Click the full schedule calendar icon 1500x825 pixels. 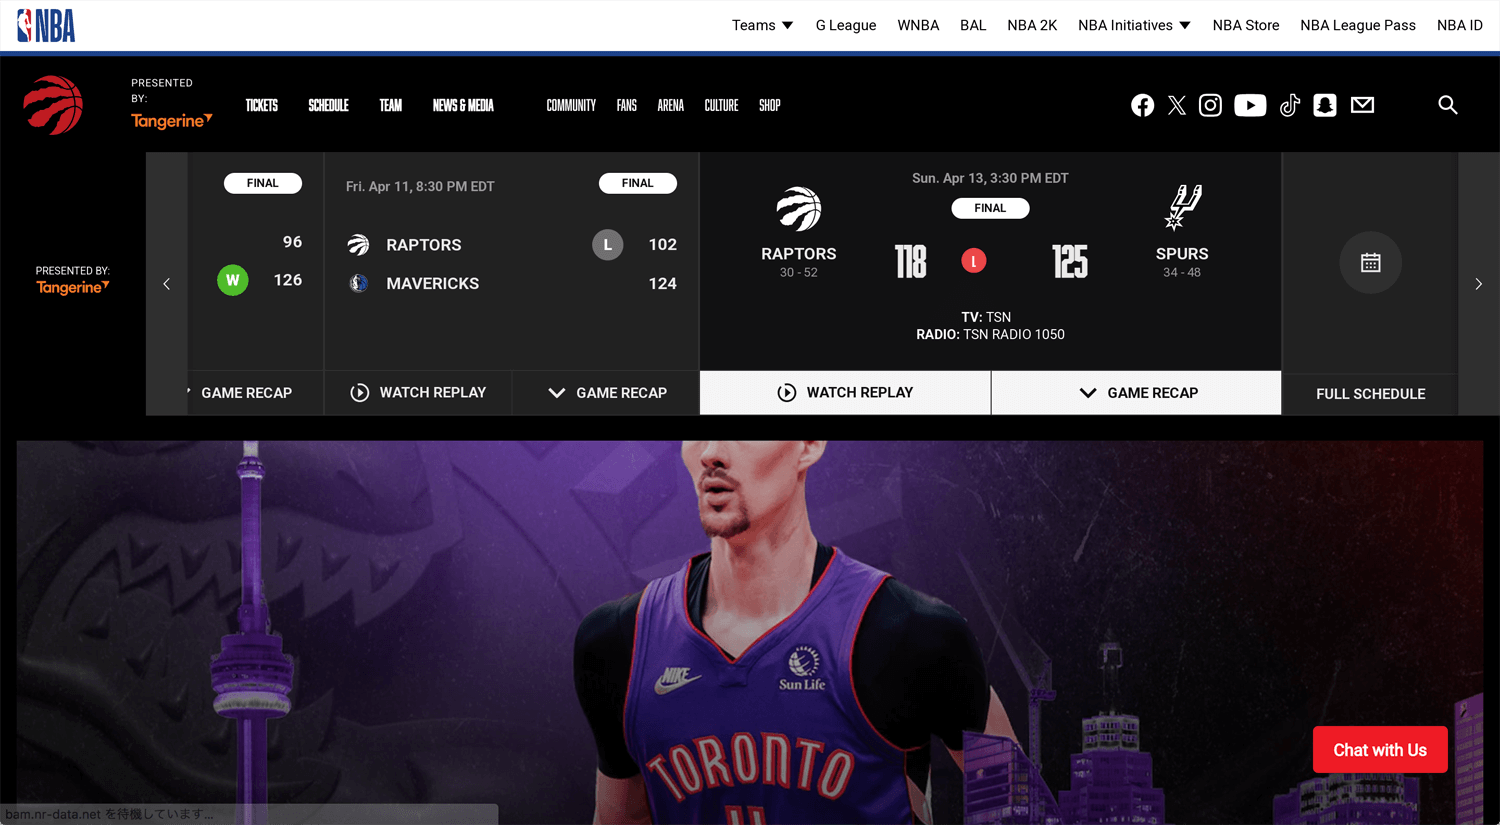1370,263
